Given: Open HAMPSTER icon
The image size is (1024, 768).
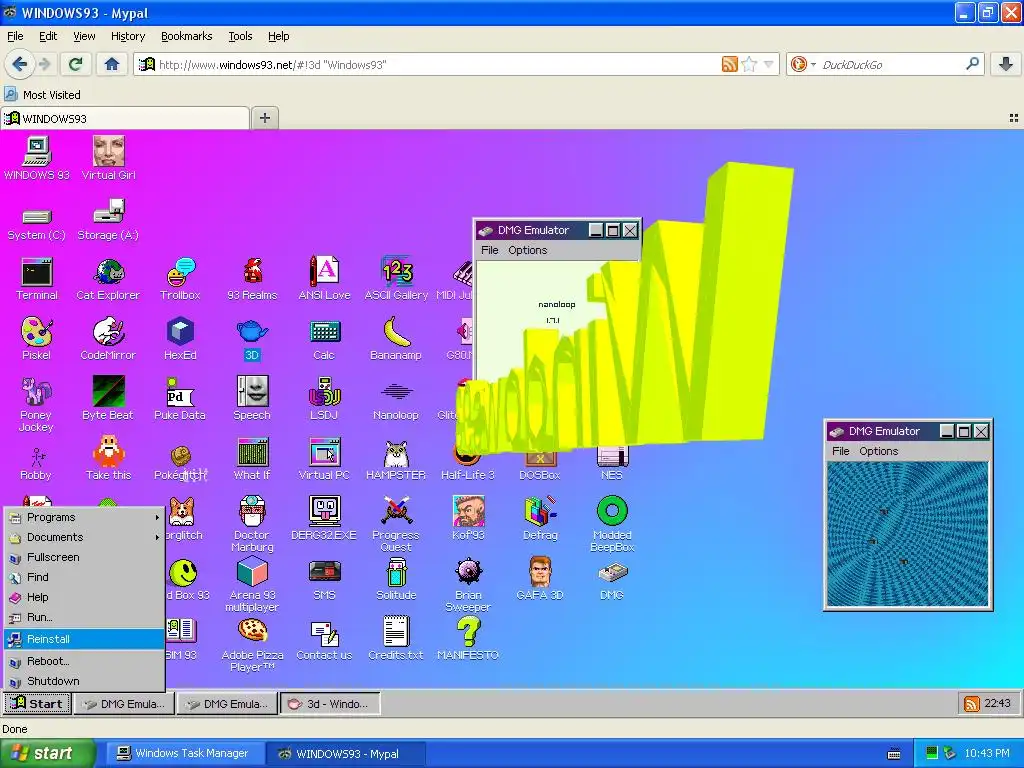Looking at the screenshot, I should pos(396,458).
